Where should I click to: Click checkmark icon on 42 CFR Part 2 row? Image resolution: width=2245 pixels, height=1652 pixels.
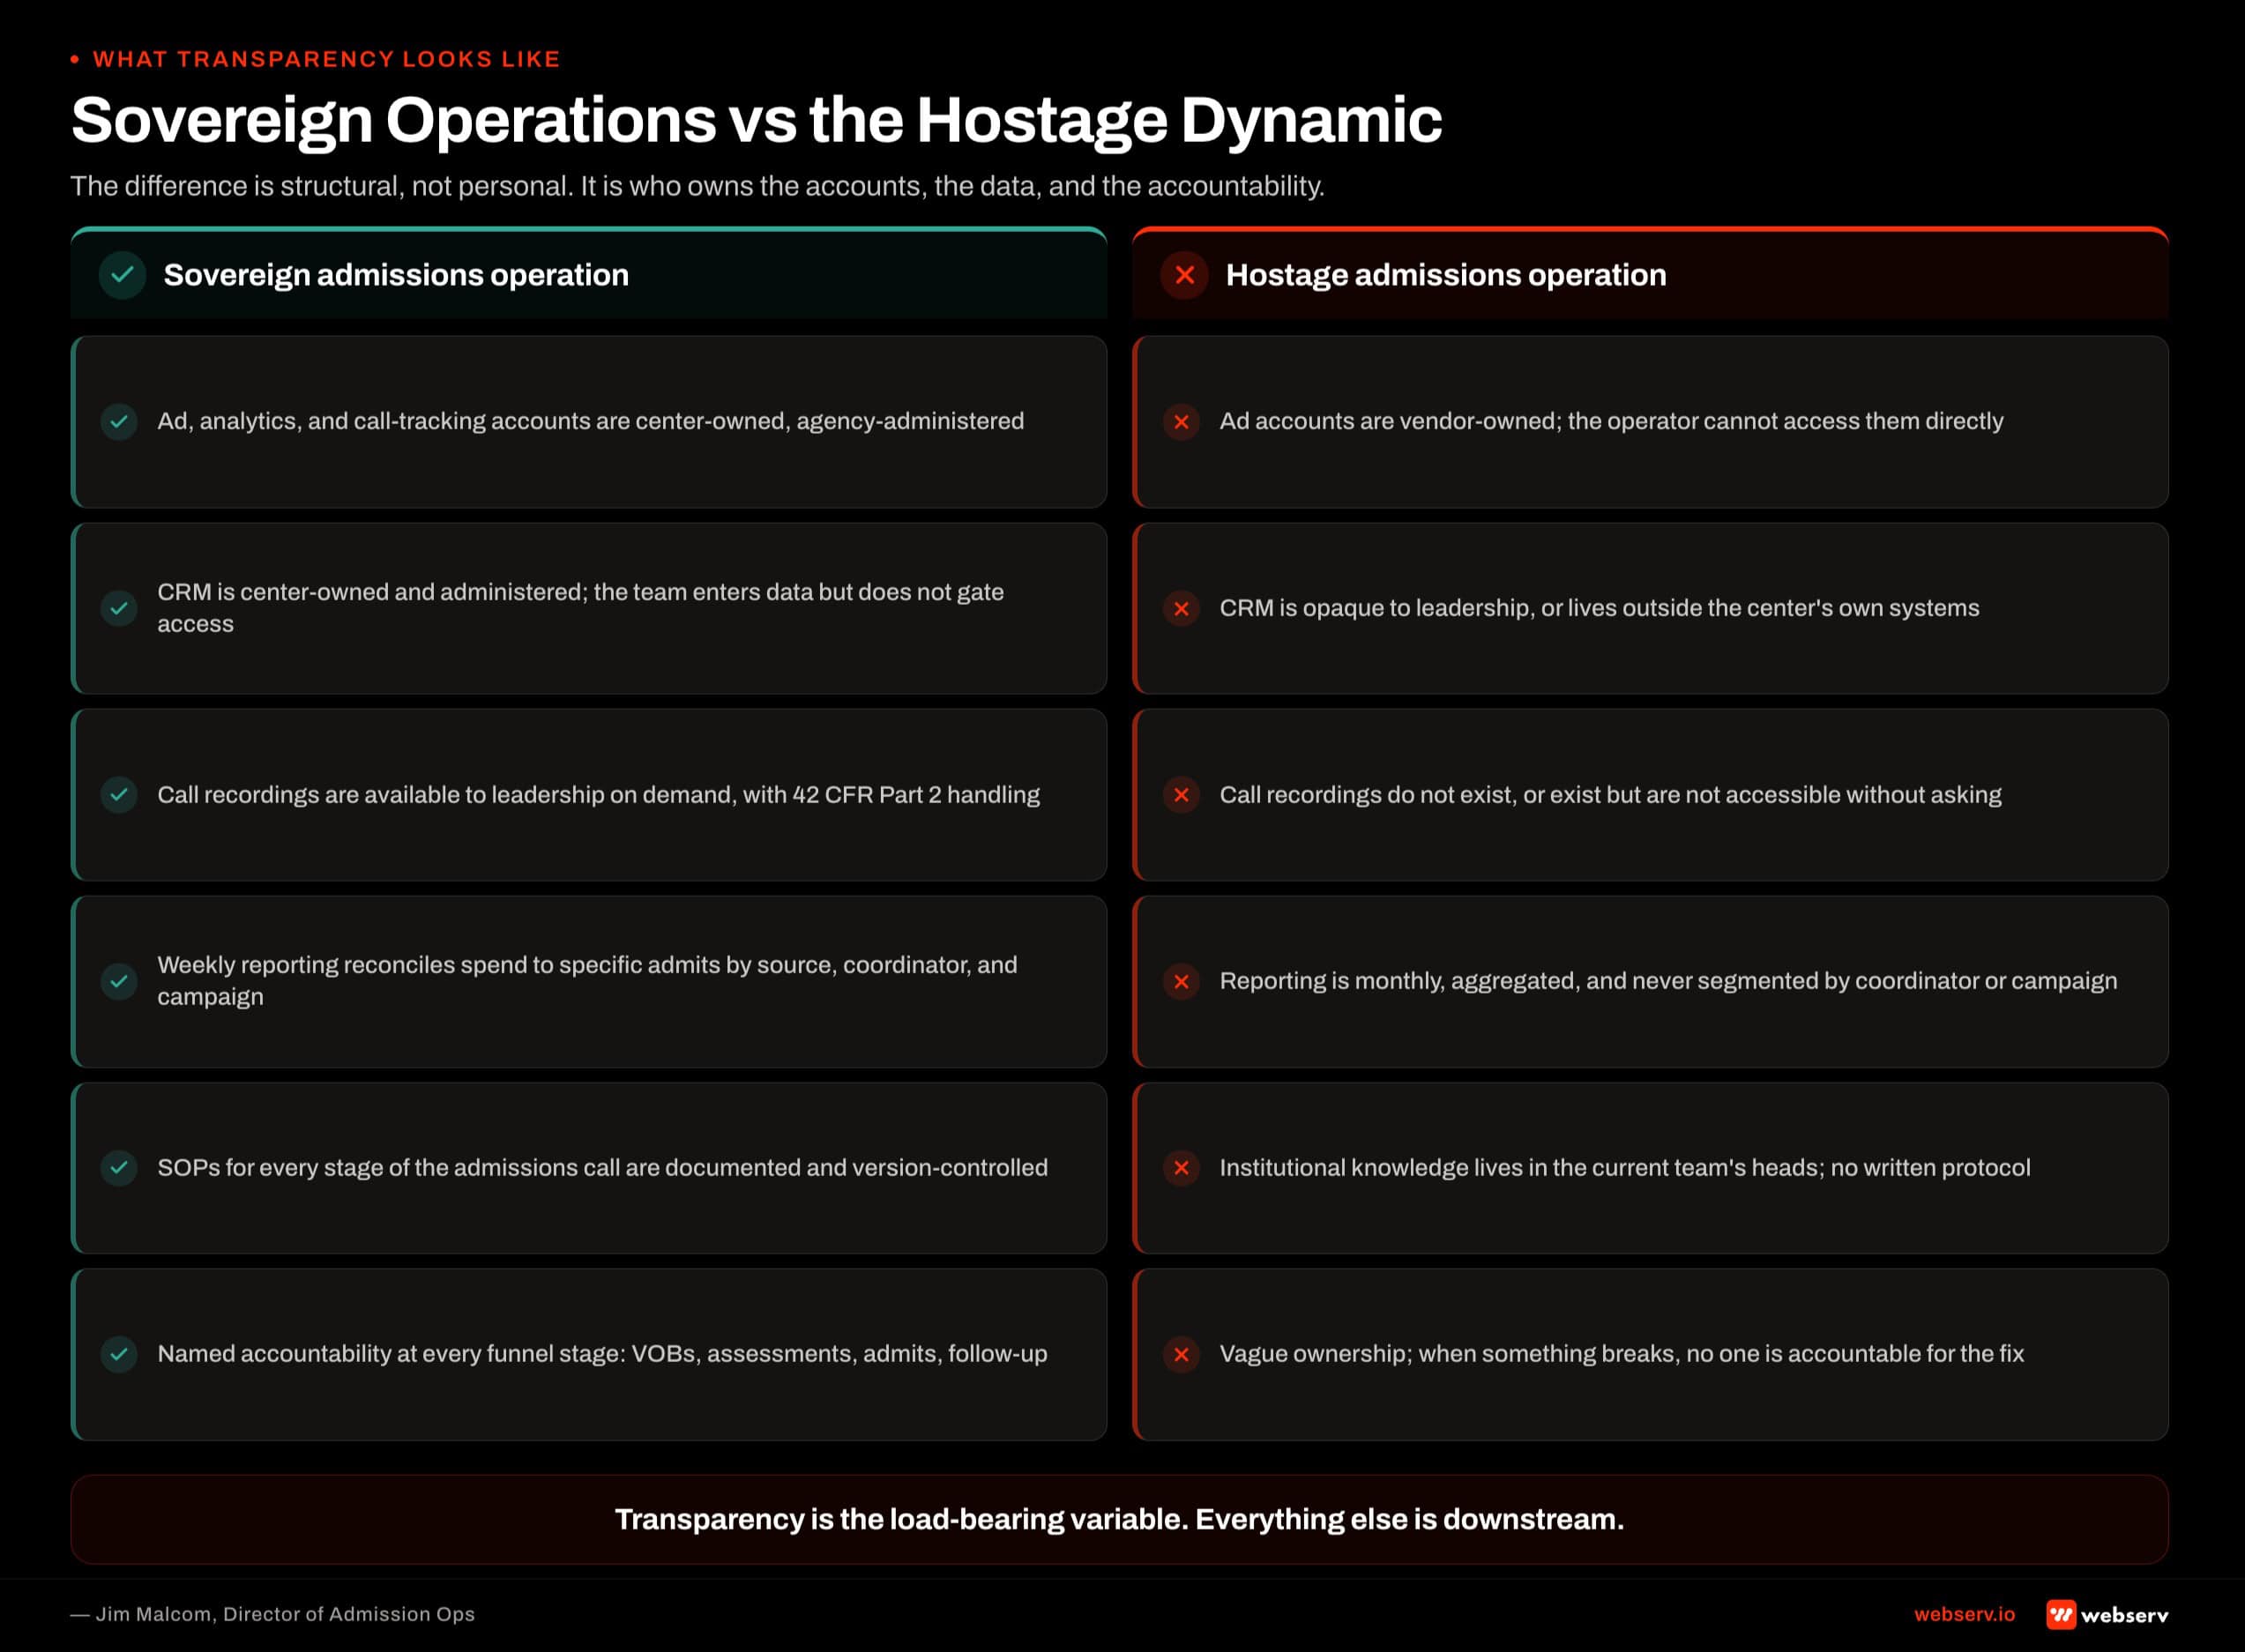[119, 795]
